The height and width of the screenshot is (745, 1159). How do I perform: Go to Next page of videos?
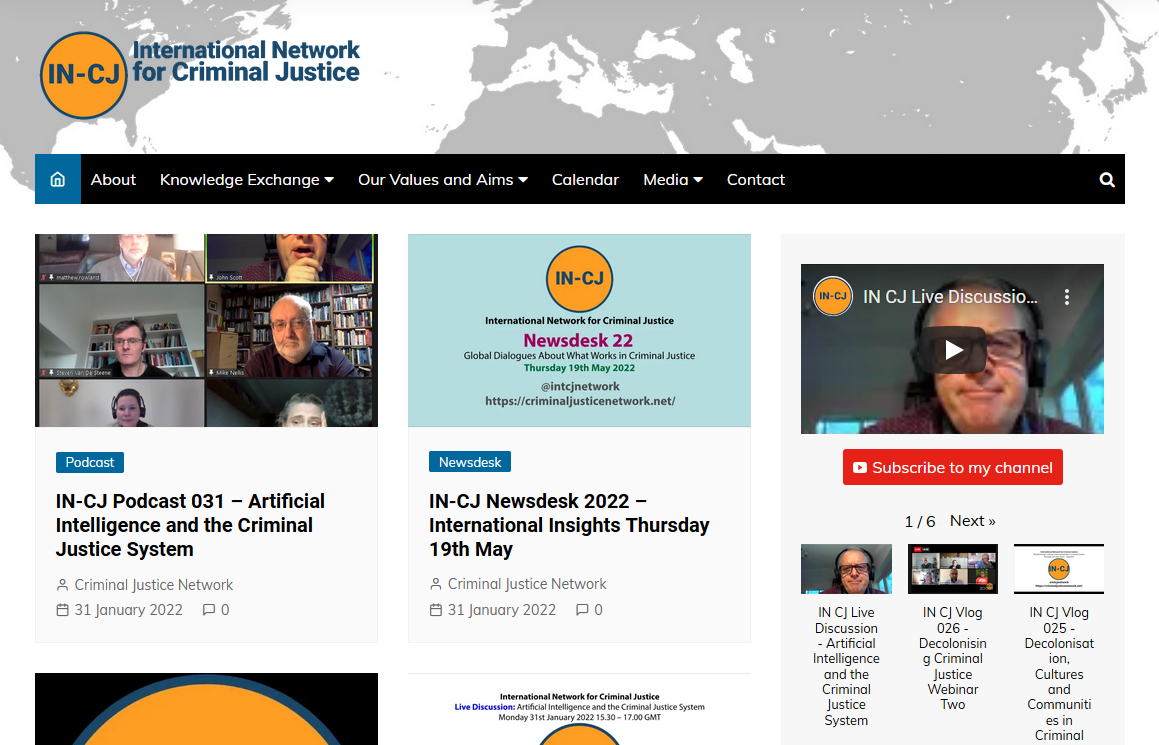click(x=973, y=521)
